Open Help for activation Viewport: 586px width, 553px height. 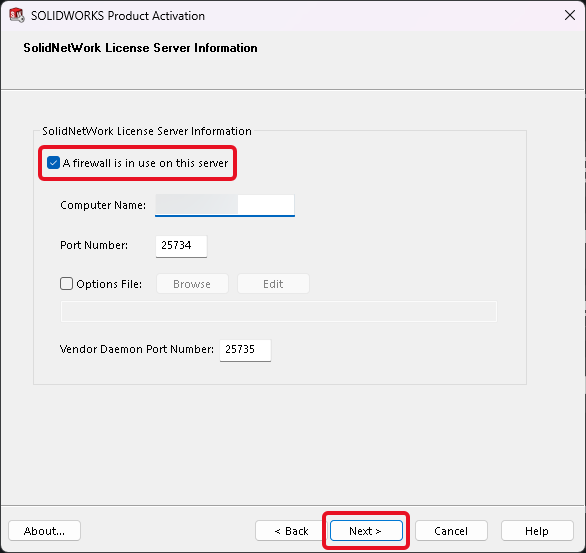click(537, 531)
